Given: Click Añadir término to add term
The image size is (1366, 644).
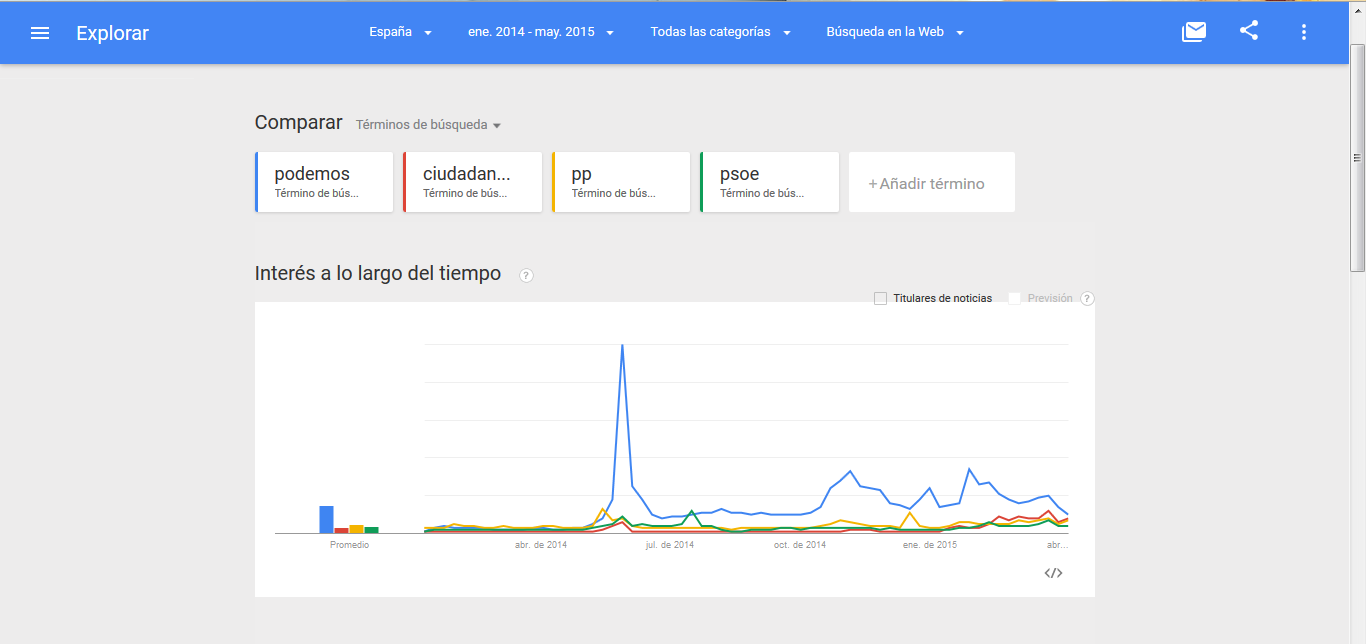Looking at the screenshot, I should click(932, 182).
